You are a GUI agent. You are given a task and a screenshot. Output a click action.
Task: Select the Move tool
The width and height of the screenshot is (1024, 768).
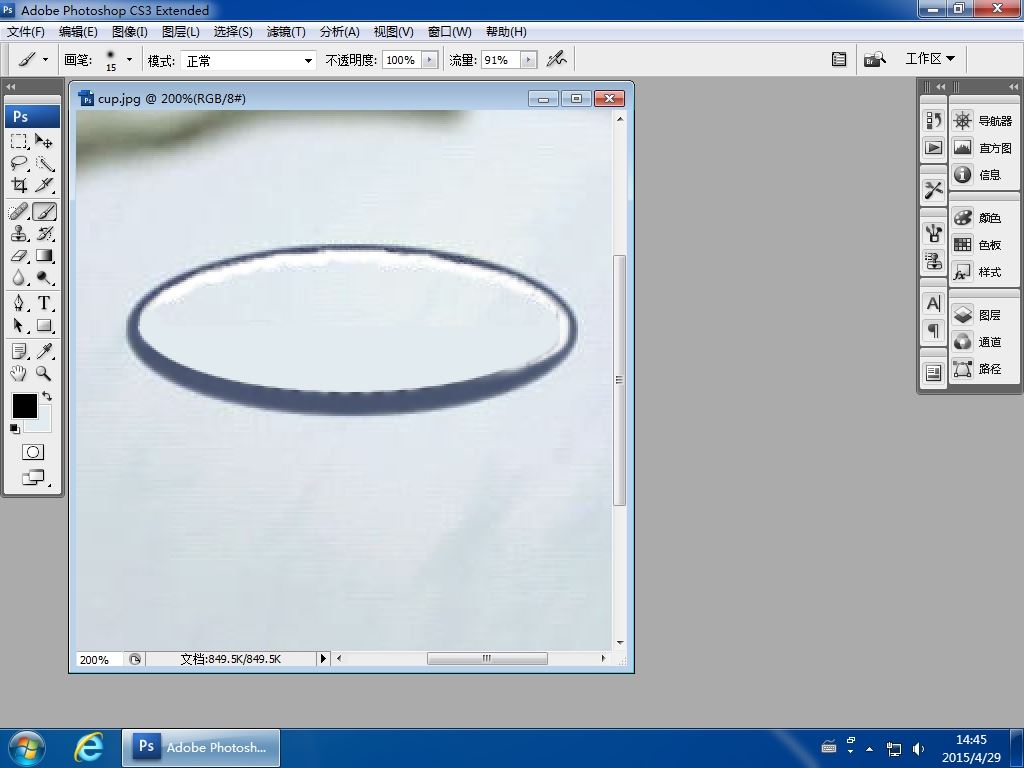[x=44, y=141]
